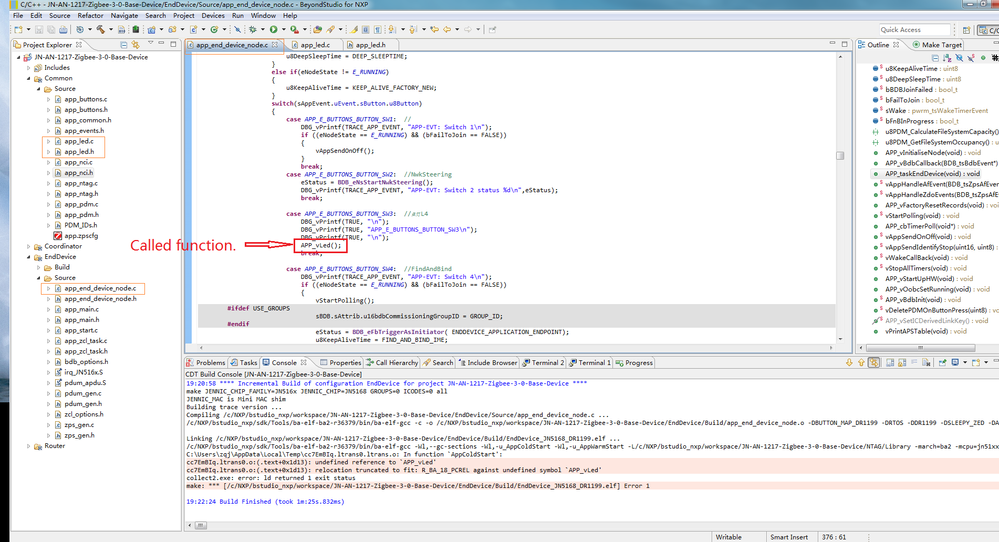Image resolution: width=999 pixels, height=542 pixels.
Task: Collapse All in Project Explorer toolbar
Action: point(124,45)
